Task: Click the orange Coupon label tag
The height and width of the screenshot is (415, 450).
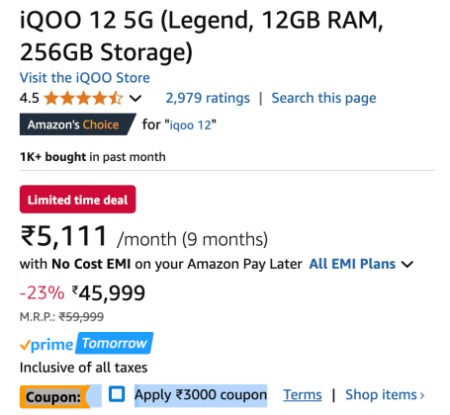Action: point(54,397)
